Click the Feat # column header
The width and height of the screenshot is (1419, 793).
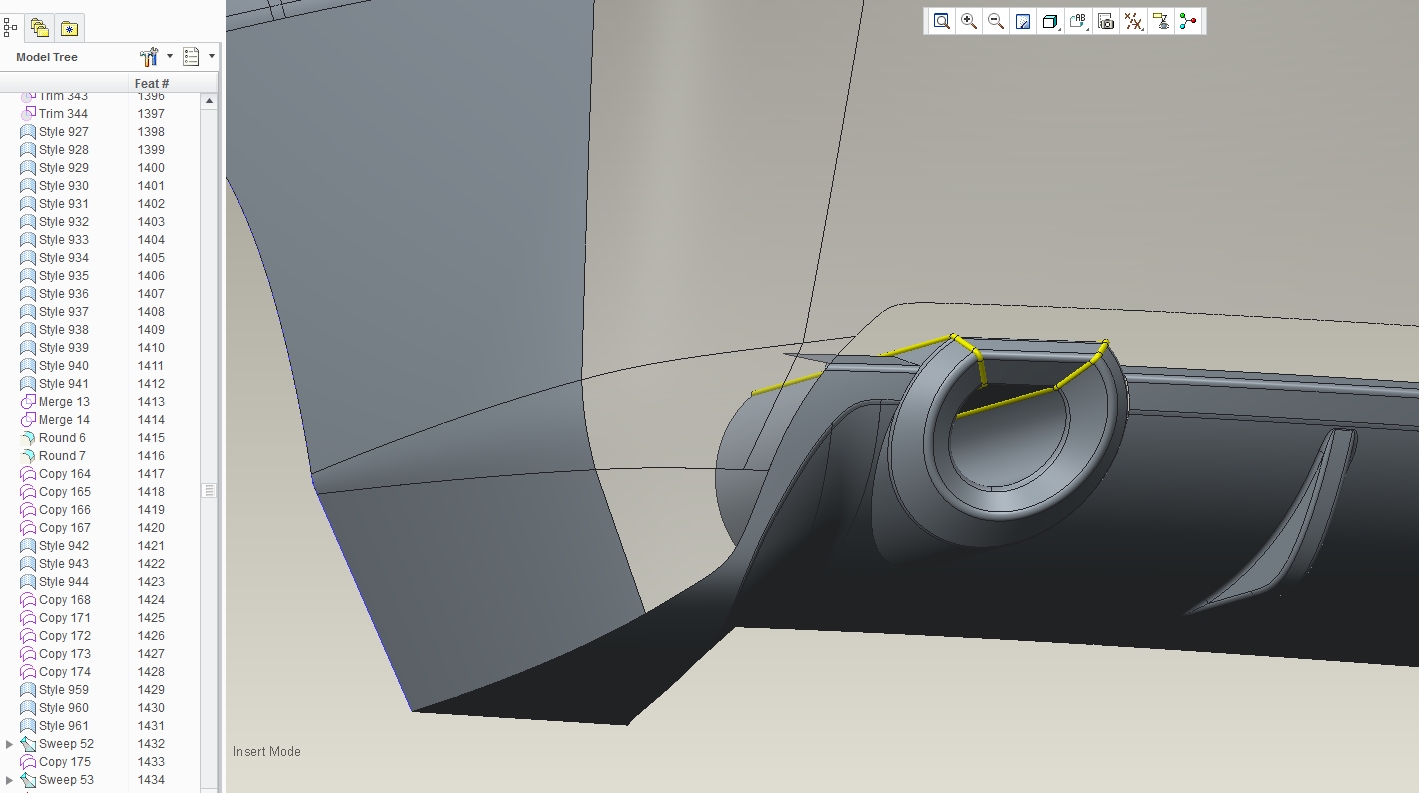coord(152,83)
